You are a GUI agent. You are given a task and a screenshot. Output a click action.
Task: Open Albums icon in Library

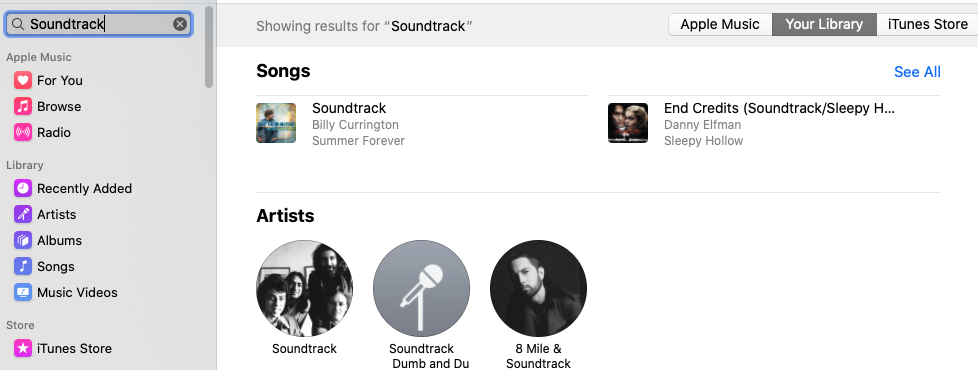point(23,240)
